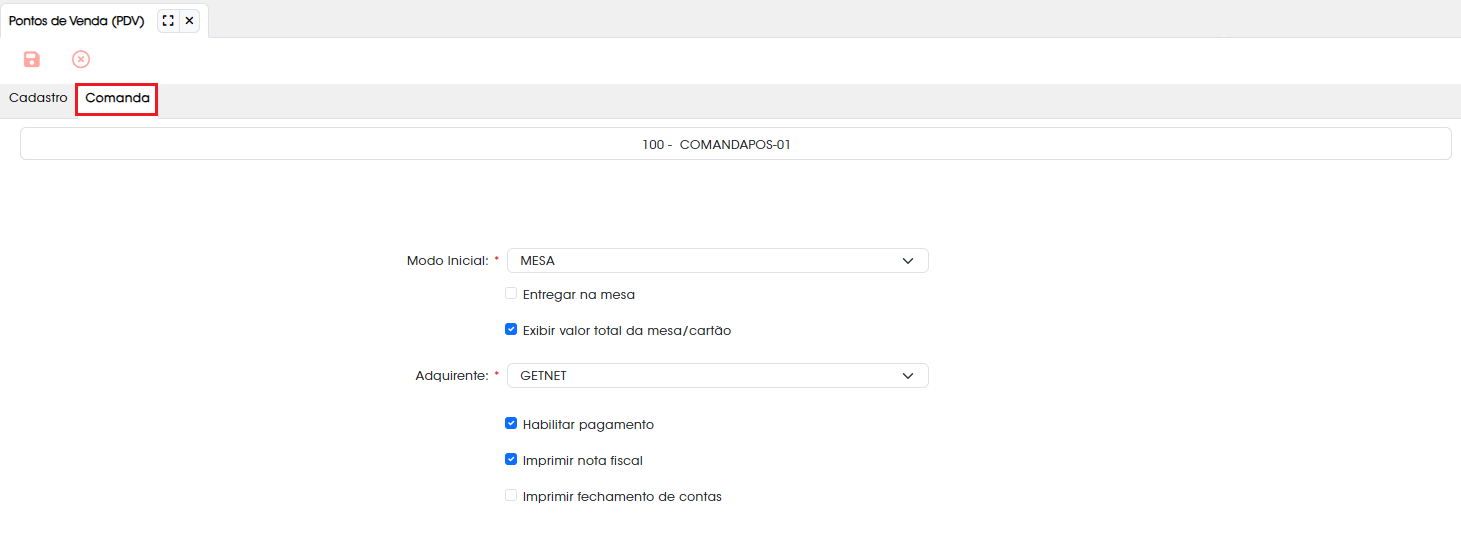Viewport: 1461px width, 558px height.
Task: Click the Adquirente label
Action: point(451,376)
